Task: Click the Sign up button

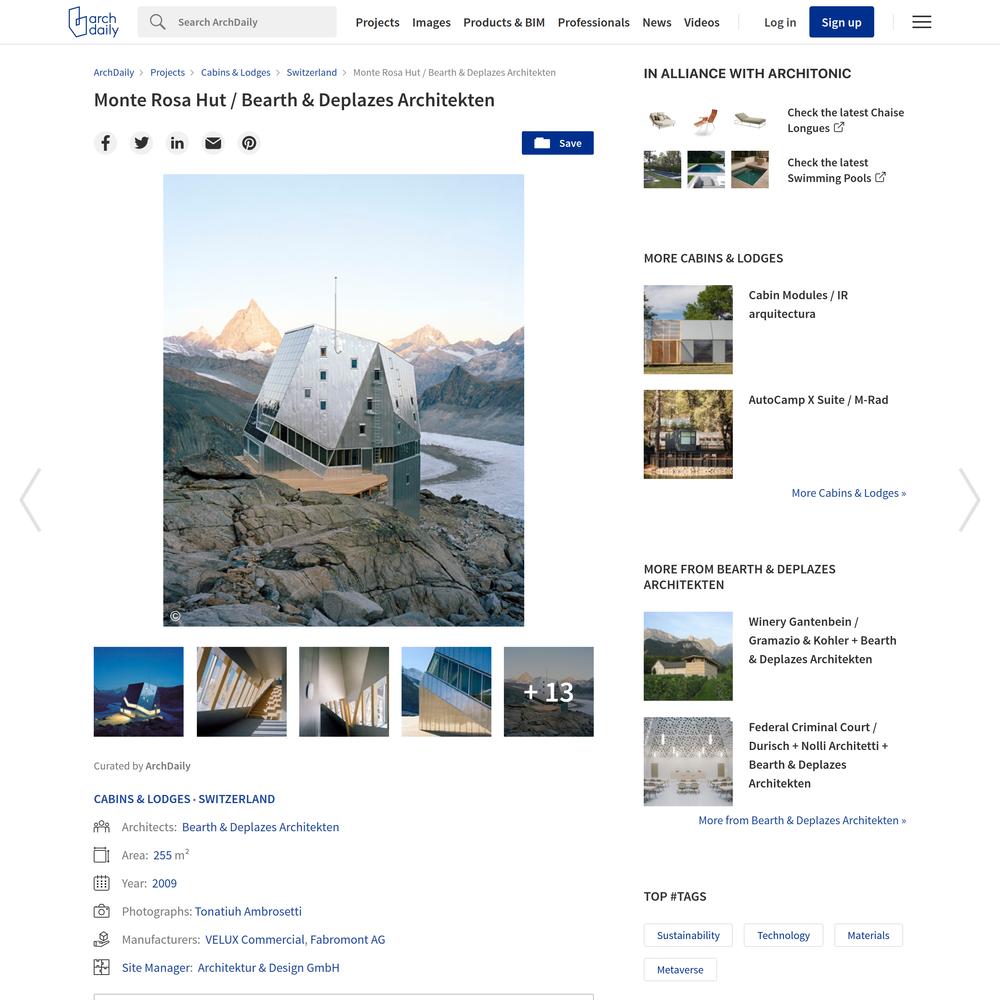Action: 841,22
